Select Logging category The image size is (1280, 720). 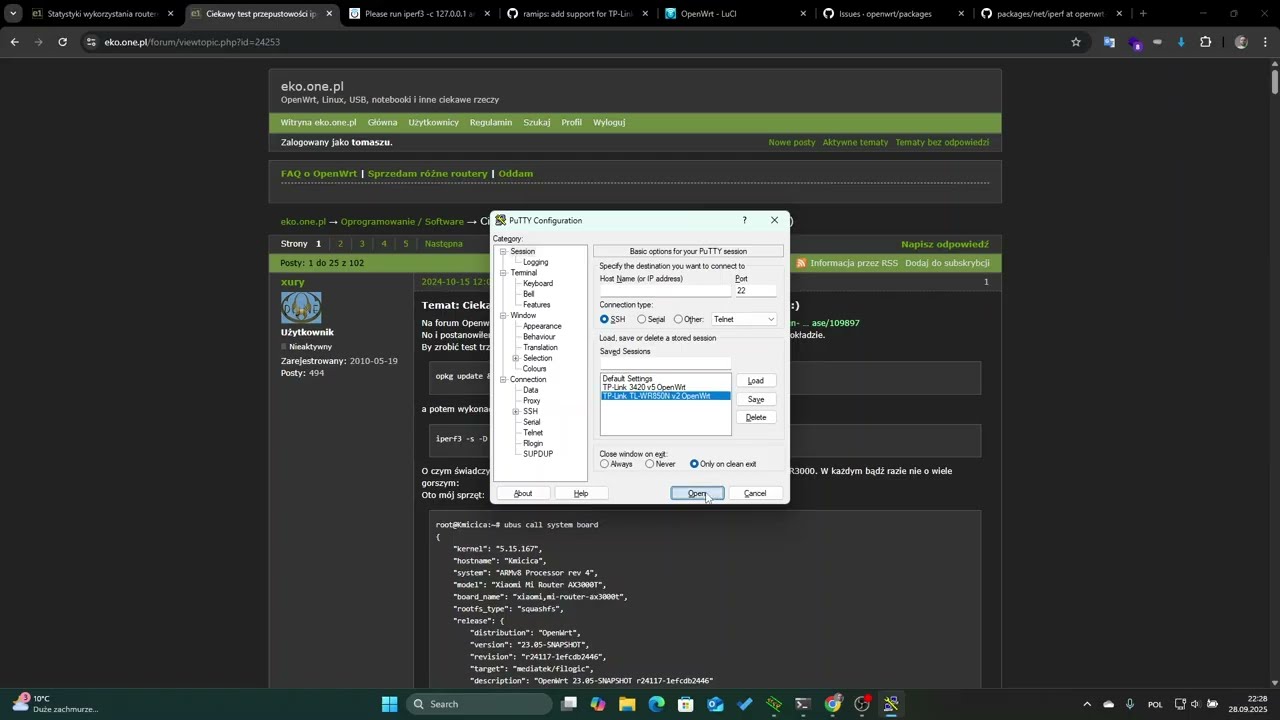[535, 262]
